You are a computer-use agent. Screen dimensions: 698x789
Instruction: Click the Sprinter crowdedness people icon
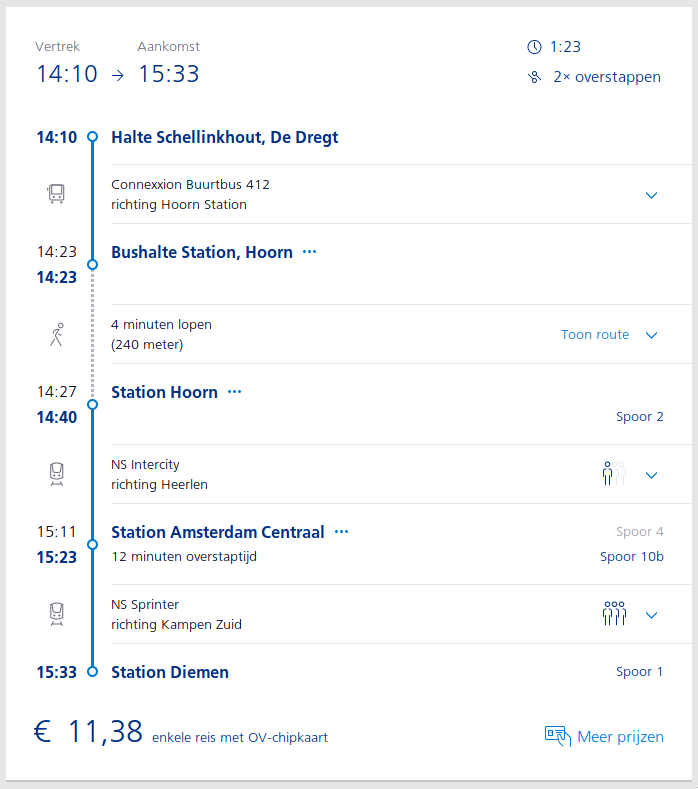point(613,614)
